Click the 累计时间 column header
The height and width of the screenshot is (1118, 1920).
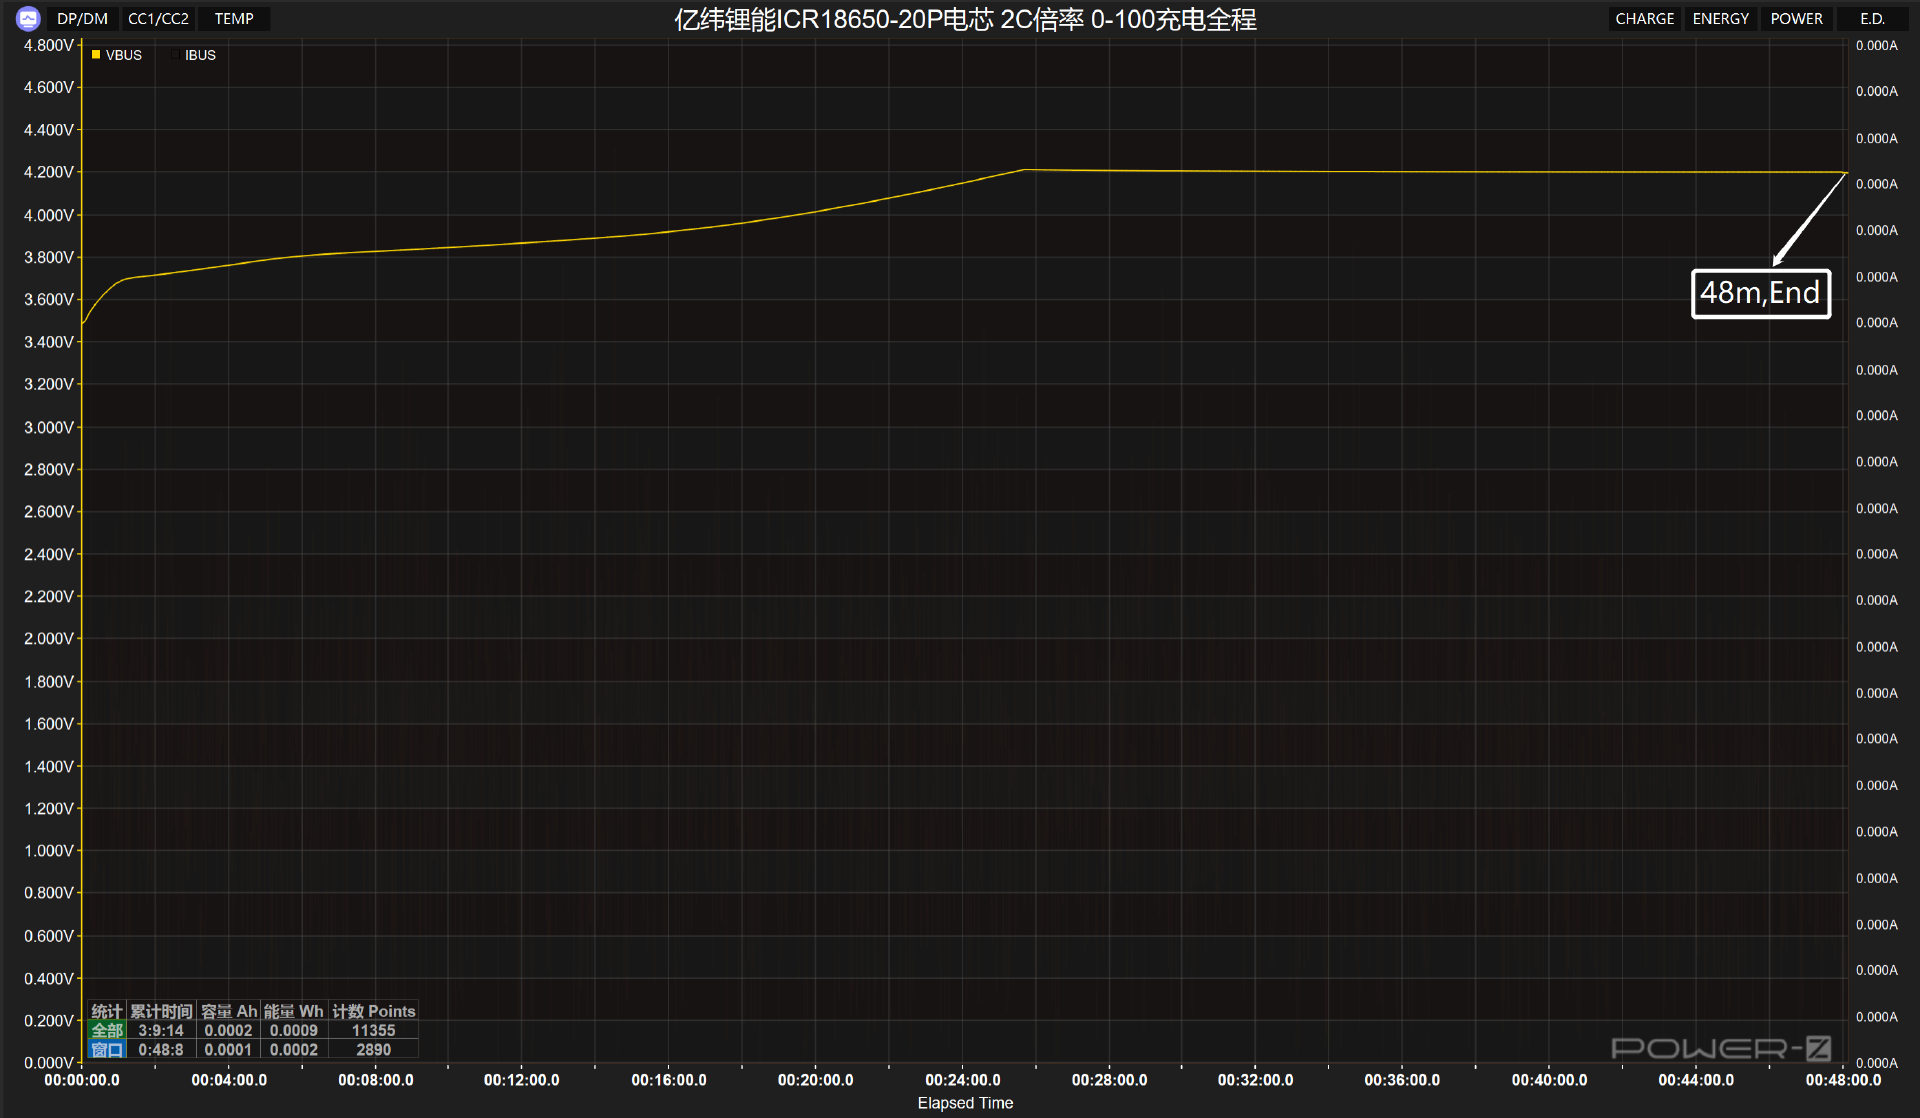[x=161, y=1011]
